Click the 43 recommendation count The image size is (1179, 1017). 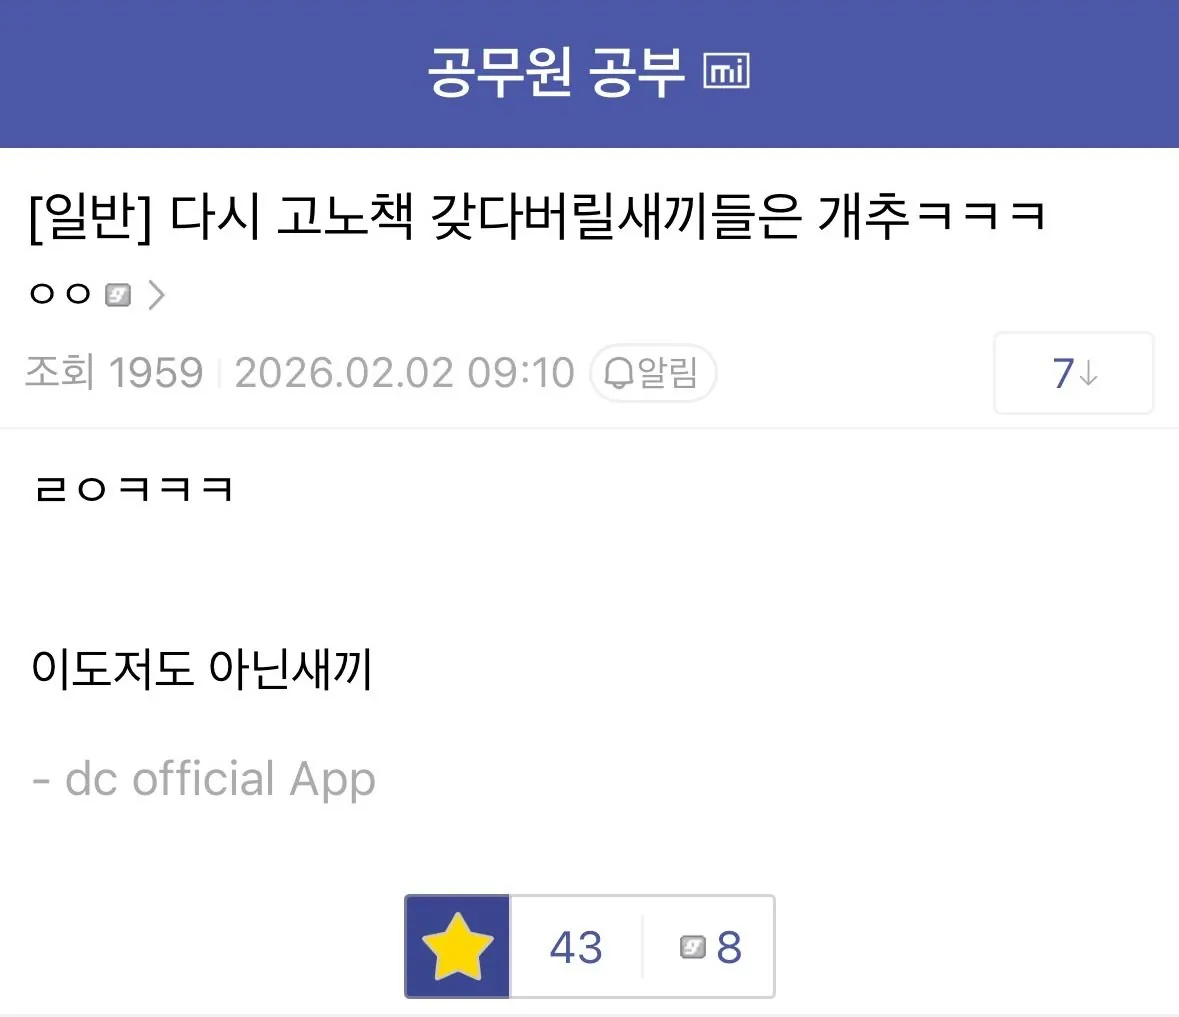point(576,946)
